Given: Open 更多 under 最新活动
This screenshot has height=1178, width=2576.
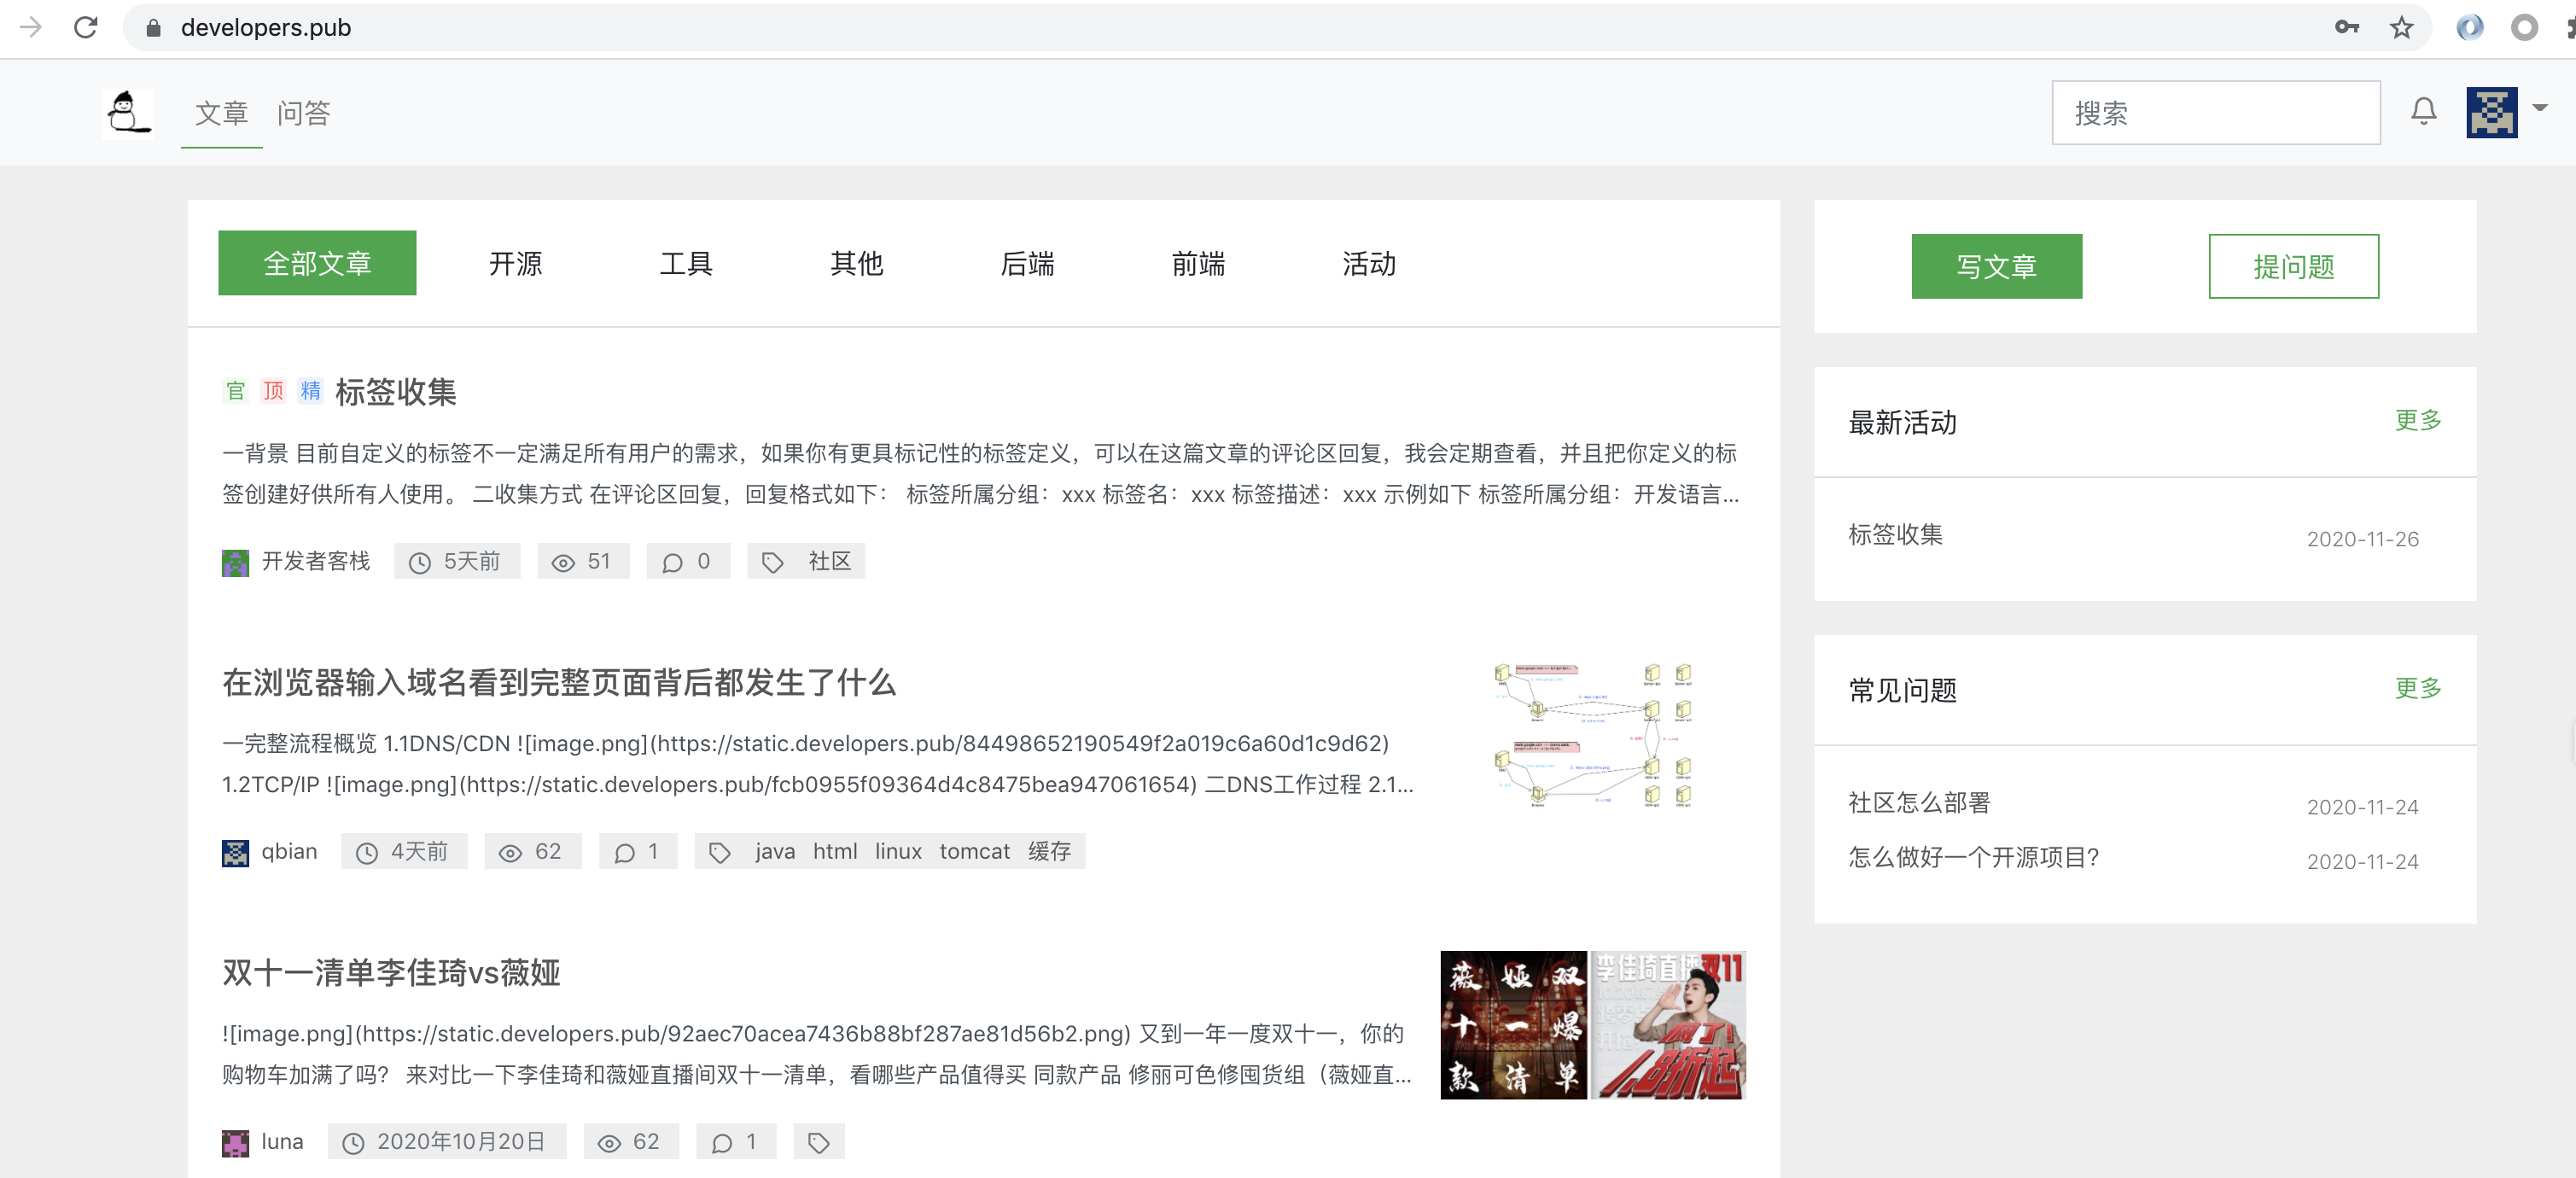Looking at the screenshot, I should pos(2417,420).
